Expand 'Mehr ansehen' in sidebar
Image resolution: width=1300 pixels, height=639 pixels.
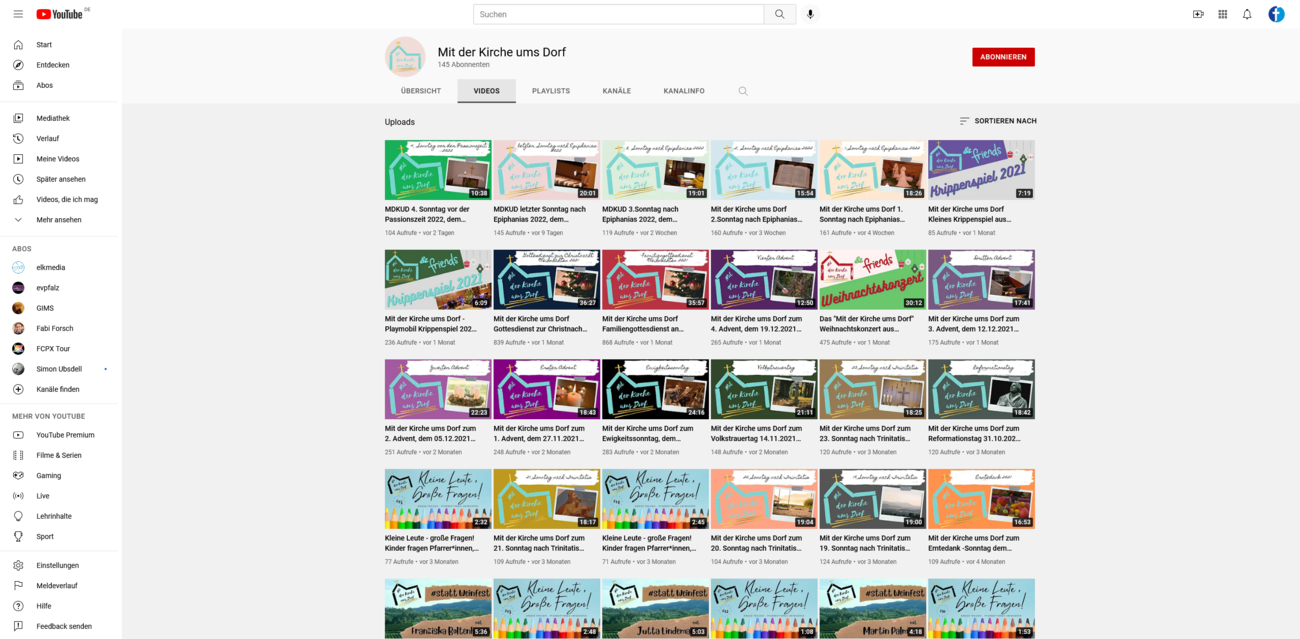click(x=58, y=220)
